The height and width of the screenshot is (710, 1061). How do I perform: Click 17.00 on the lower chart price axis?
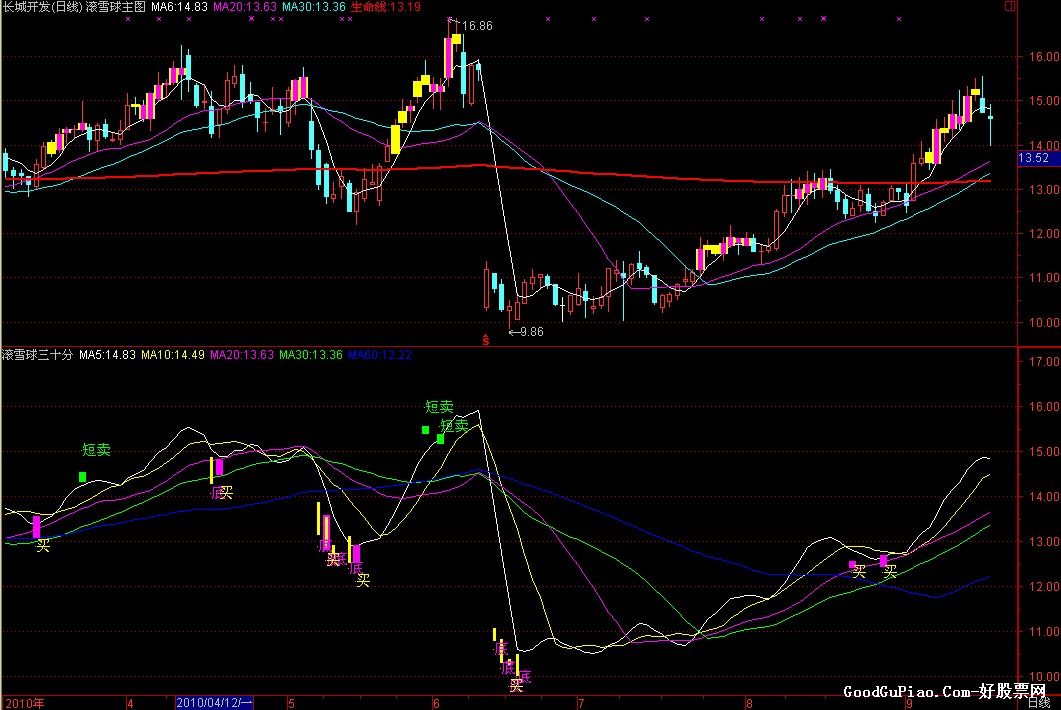point(1043,362)
